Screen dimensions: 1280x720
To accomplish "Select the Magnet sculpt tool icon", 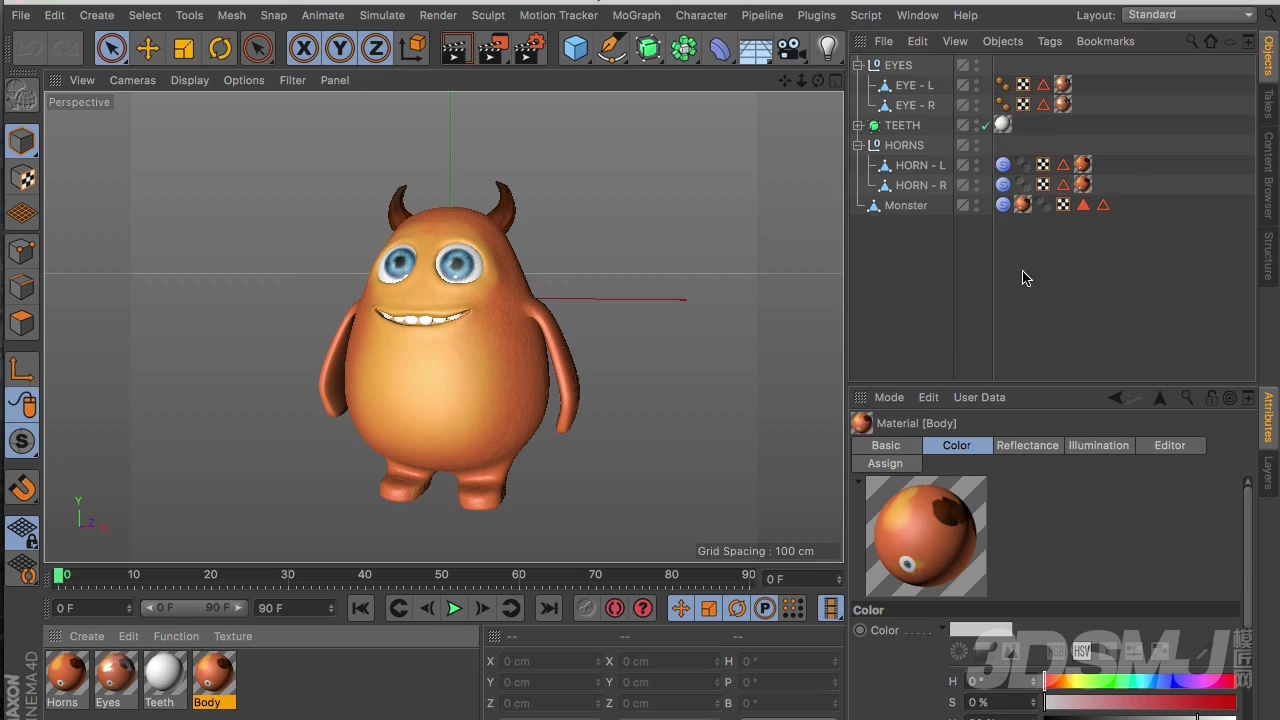I will point(22,487).
